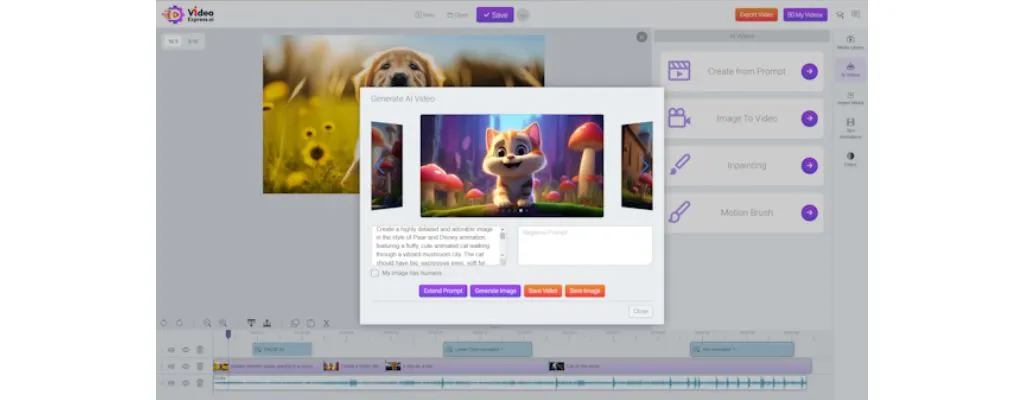Delete the top text track with its trash icon
The image size is (1024, 400).
click(200, 350)
